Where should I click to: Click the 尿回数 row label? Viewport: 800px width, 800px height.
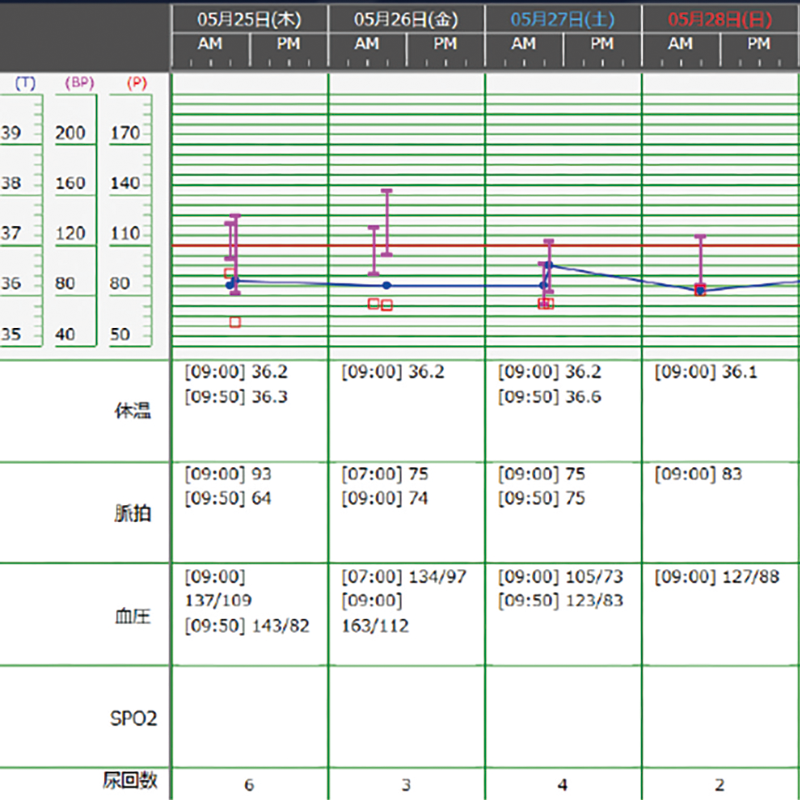pyautogui.click(x=130, y=780)
